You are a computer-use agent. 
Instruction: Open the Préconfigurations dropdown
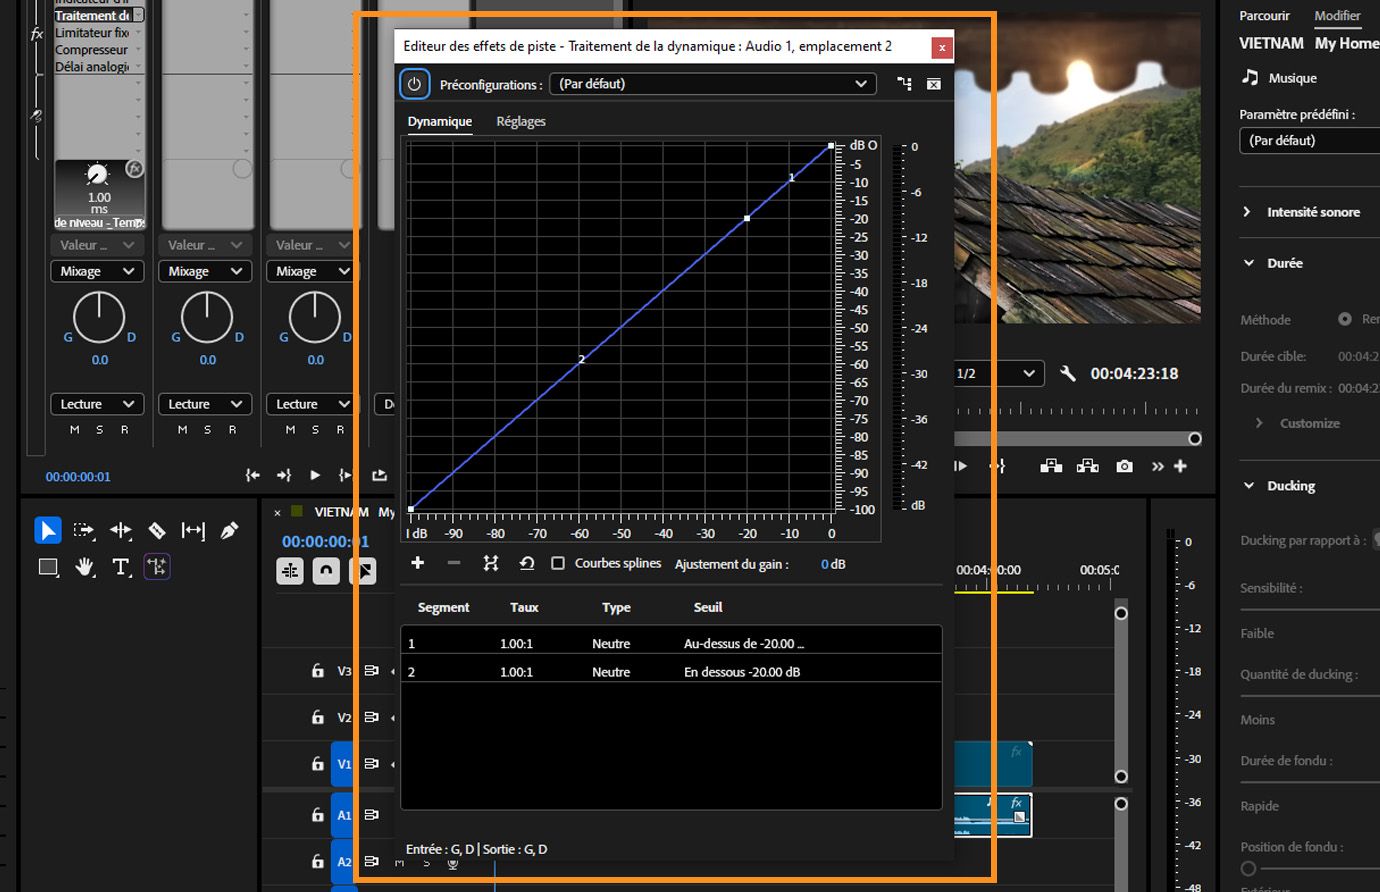click(x=712, y=83)
